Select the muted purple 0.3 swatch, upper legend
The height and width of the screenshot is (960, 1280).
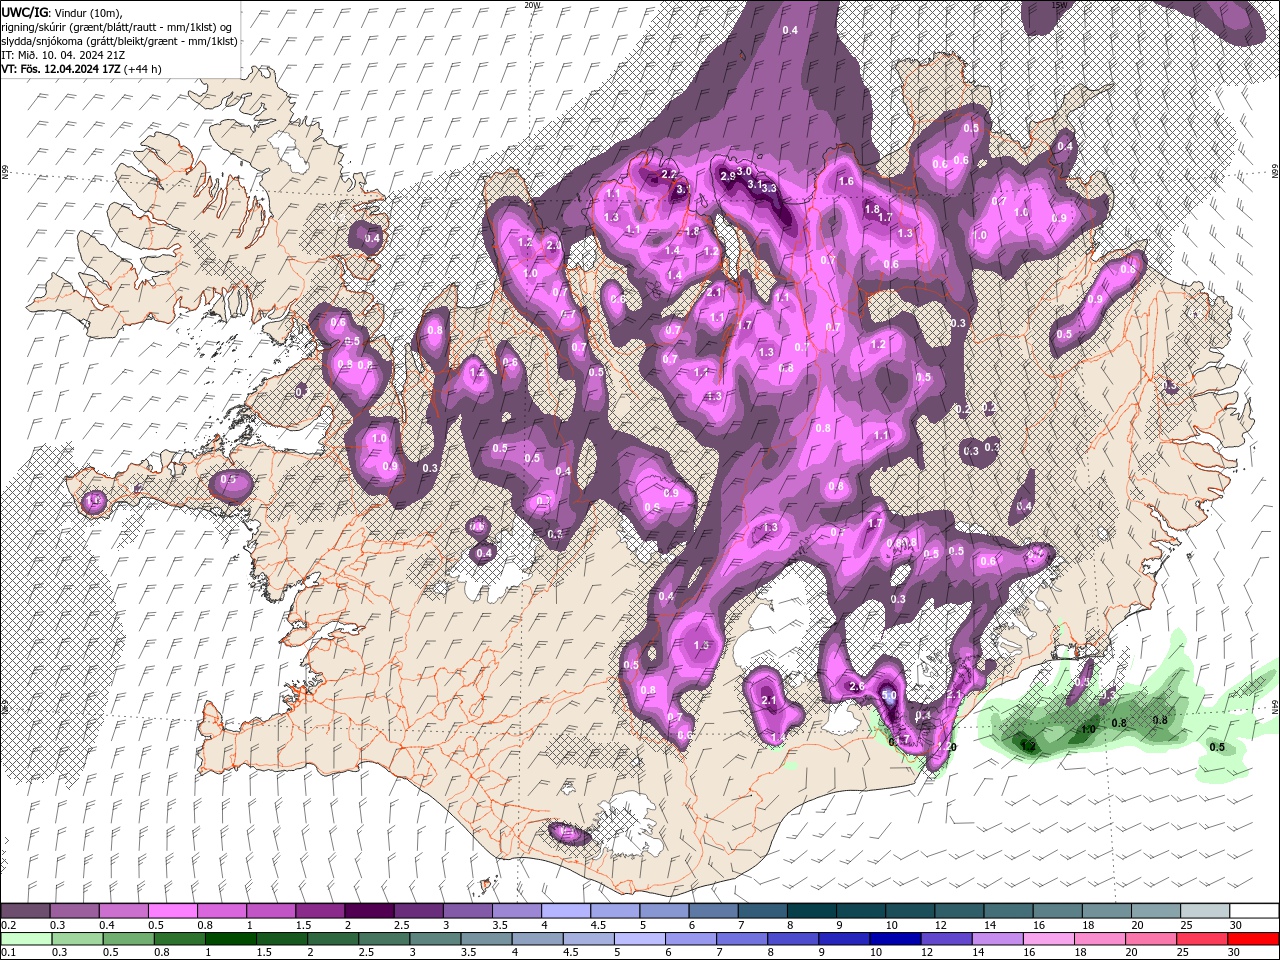click(74, 911)
